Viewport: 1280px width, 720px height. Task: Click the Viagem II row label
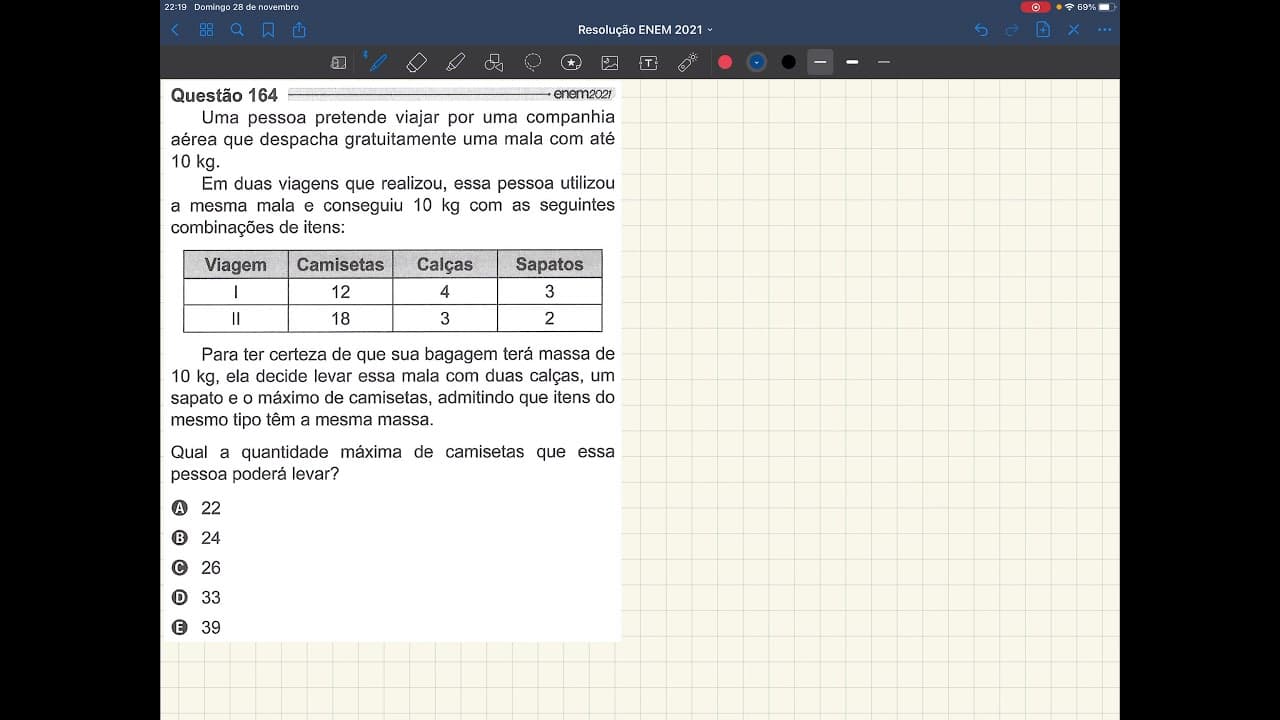coord(235,319)
